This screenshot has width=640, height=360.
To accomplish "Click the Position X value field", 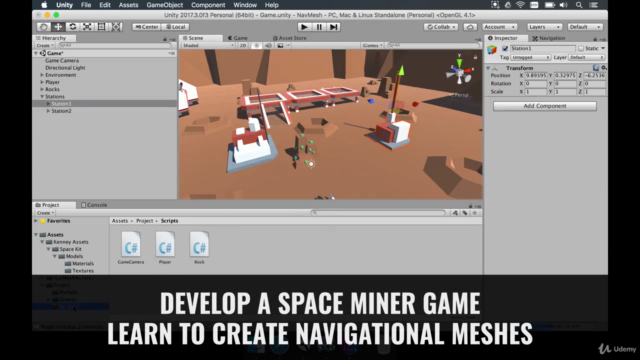I will point(536,76).
